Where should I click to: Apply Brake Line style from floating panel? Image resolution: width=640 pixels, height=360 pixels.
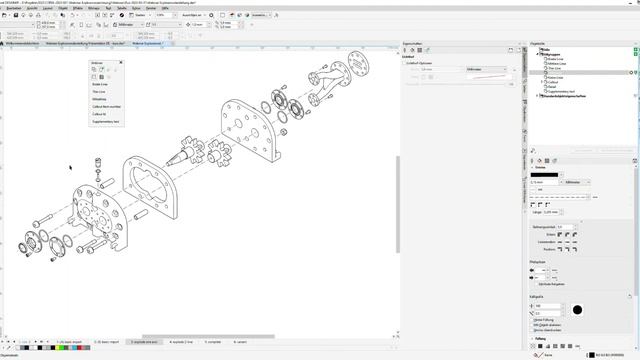[100, 84]
